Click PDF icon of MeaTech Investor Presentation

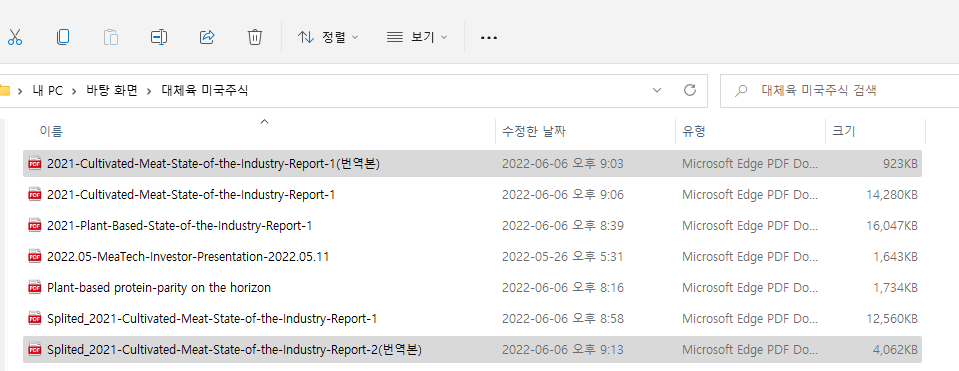pyautogui.click(x=35, y=257)
